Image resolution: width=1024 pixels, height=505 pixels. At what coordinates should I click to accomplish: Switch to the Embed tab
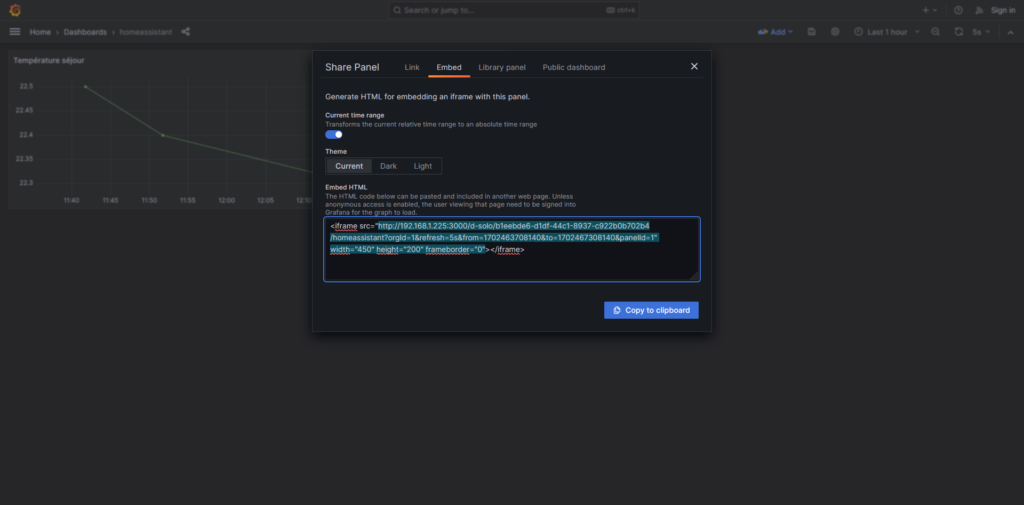(x=449, y=67)
